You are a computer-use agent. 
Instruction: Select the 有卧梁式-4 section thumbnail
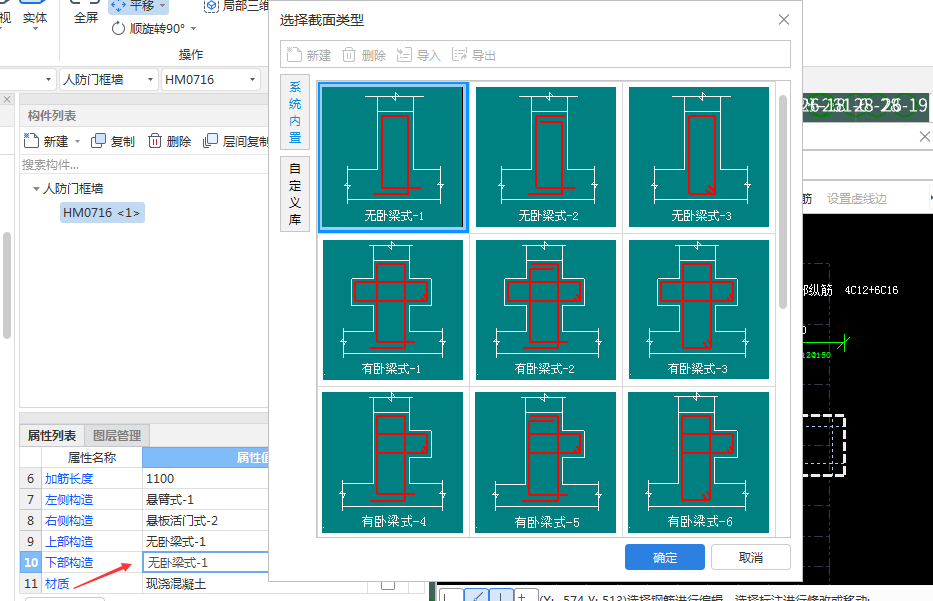(x=393, y=462)
